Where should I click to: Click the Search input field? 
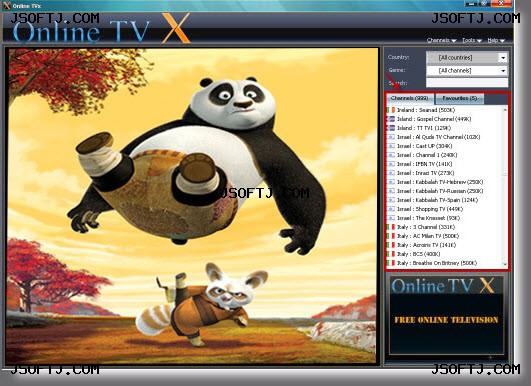point(467,83)
